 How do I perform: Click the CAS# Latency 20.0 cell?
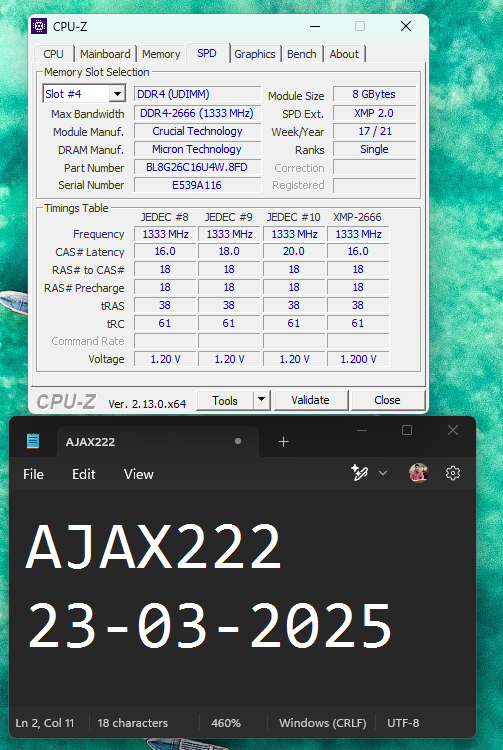tap(294, 252)
